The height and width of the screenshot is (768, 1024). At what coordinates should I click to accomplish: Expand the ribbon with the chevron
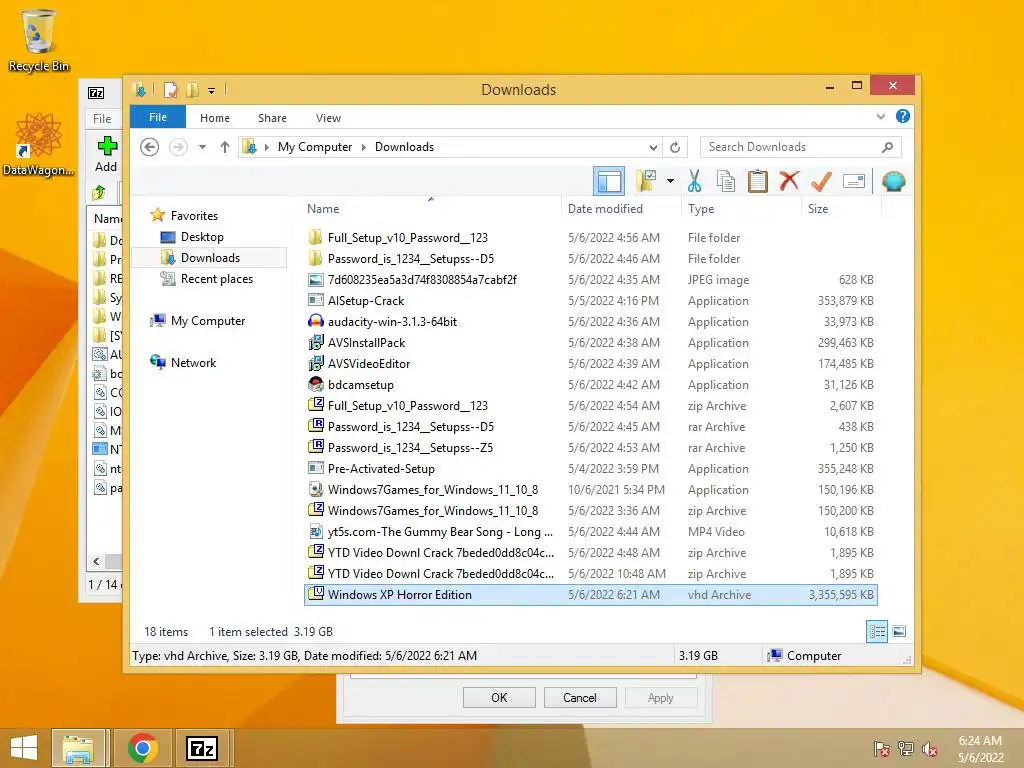pyautogui.click(x=880, y=117)
